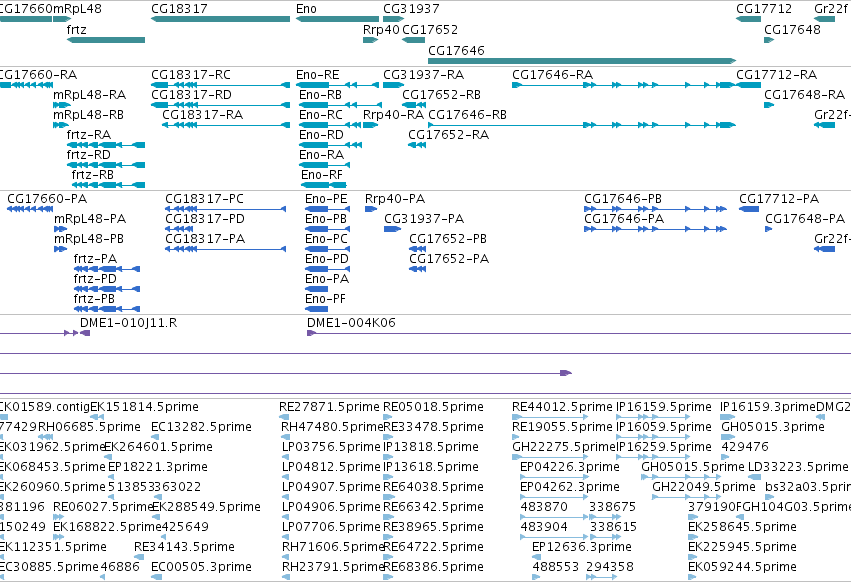The image size is (851, 582).
Task: Click transcript CG17646-RA label
Action: click(552, 74)
